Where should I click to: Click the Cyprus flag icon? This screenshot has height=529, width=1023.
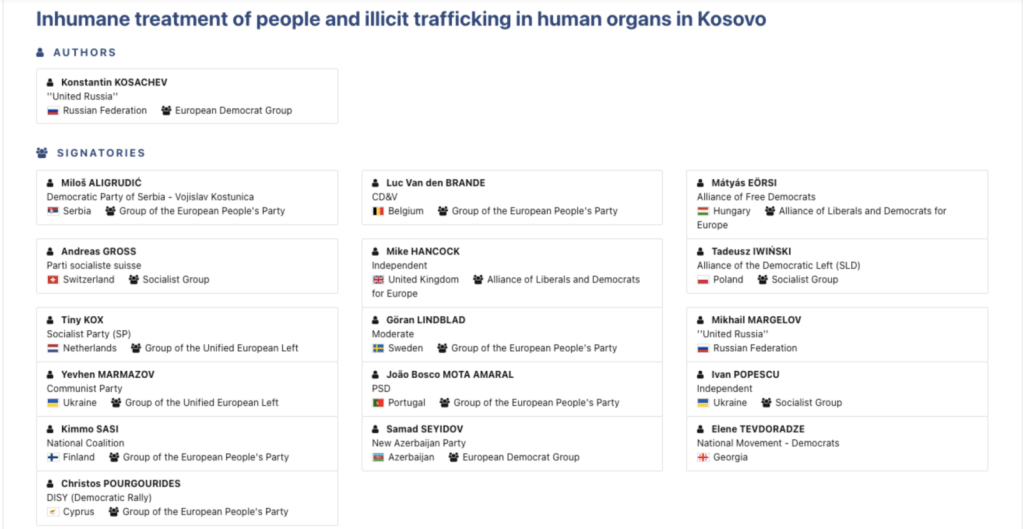pyautogui.click(x=53, y=513)
